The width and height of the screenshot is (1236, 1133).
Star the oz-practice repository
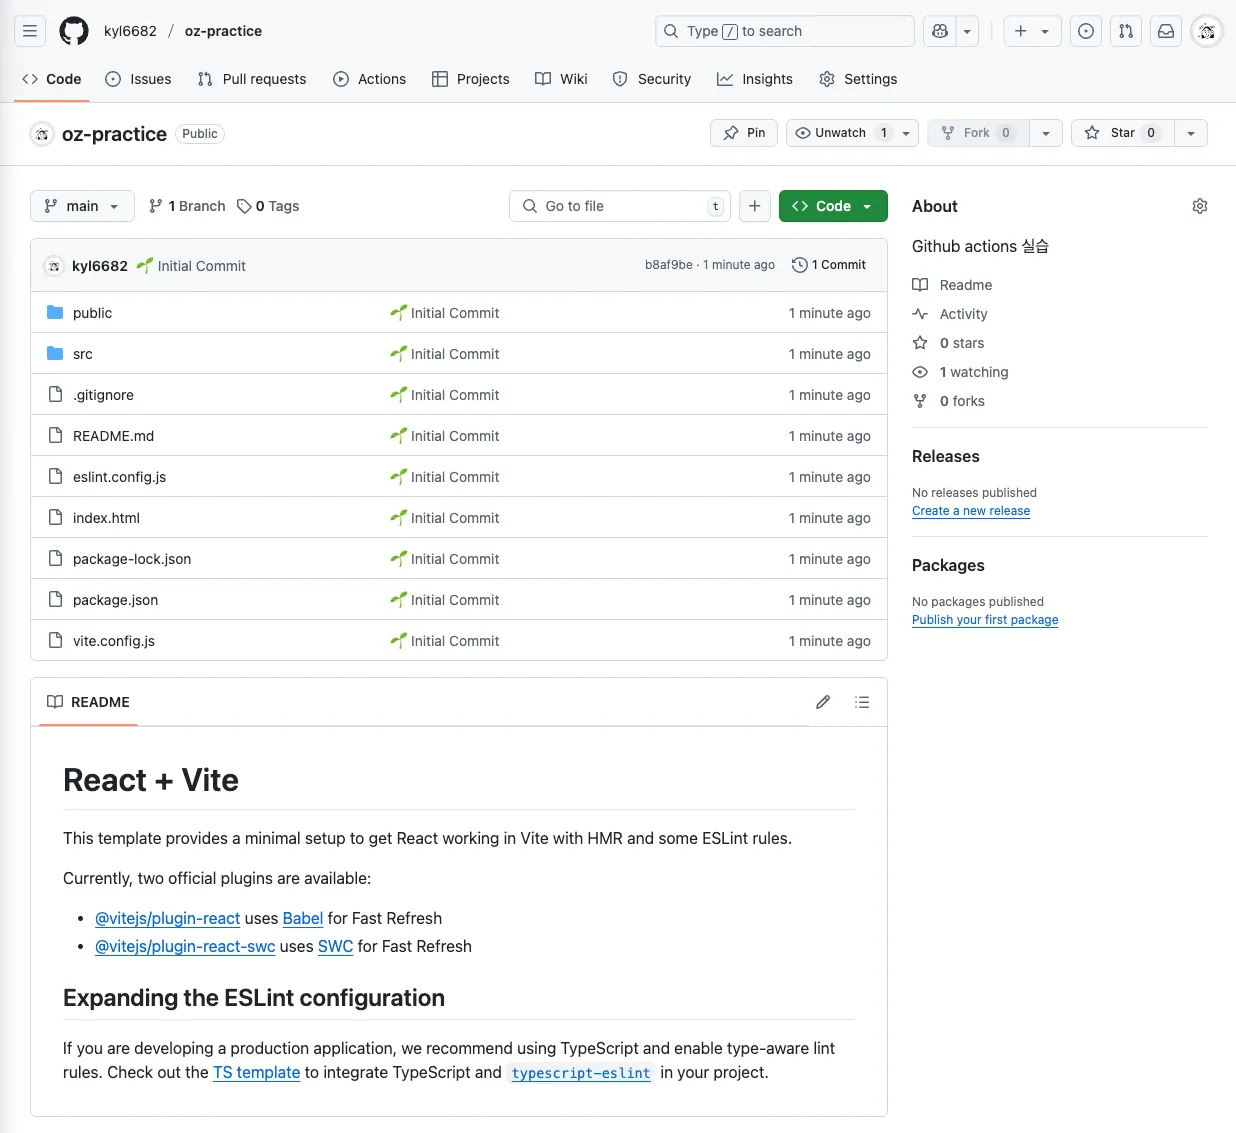click(1122, 133)
